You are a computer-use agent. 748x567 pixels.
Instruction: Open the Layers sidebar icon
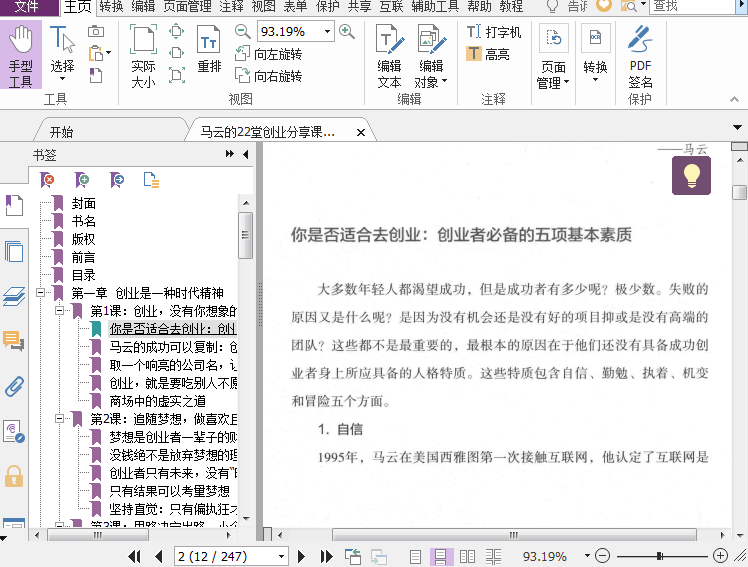[14, 296]
